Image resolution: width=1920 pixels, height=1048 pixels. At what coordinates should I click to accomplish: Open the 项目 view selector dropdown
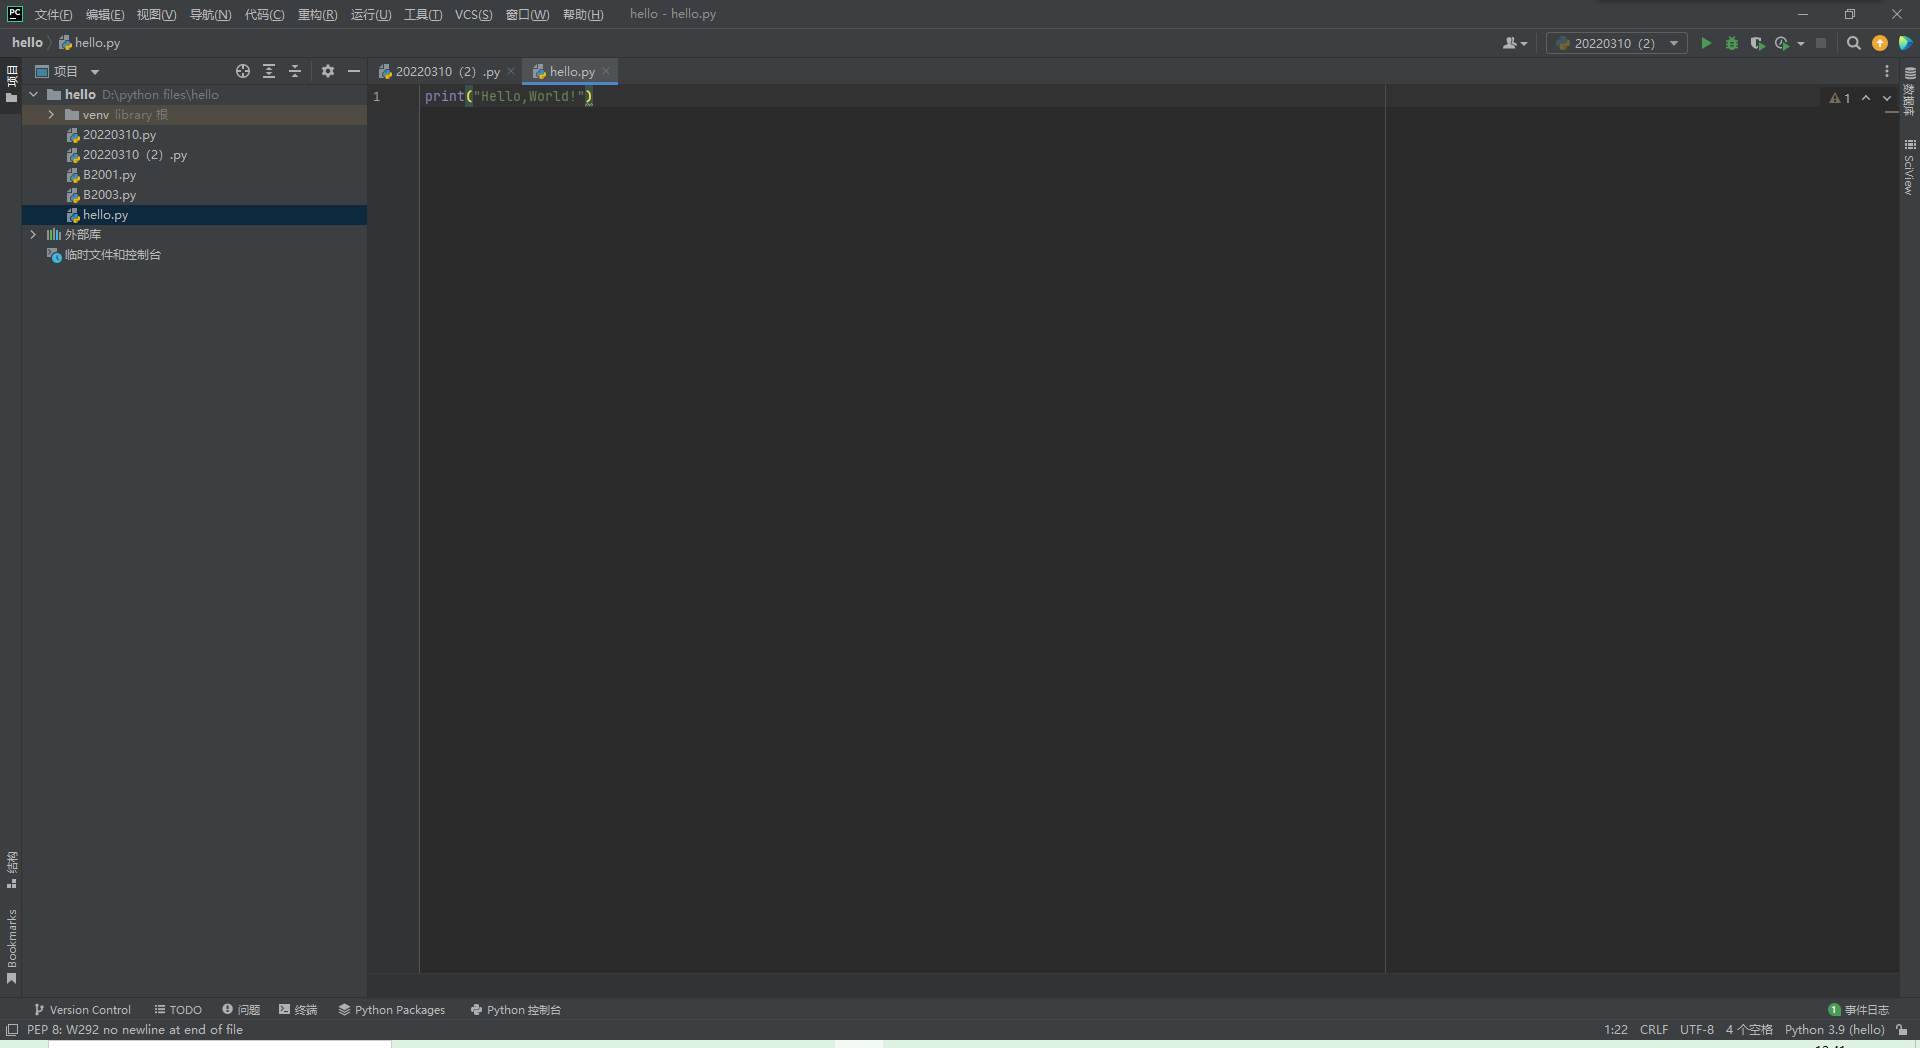[x=67, y=71]
